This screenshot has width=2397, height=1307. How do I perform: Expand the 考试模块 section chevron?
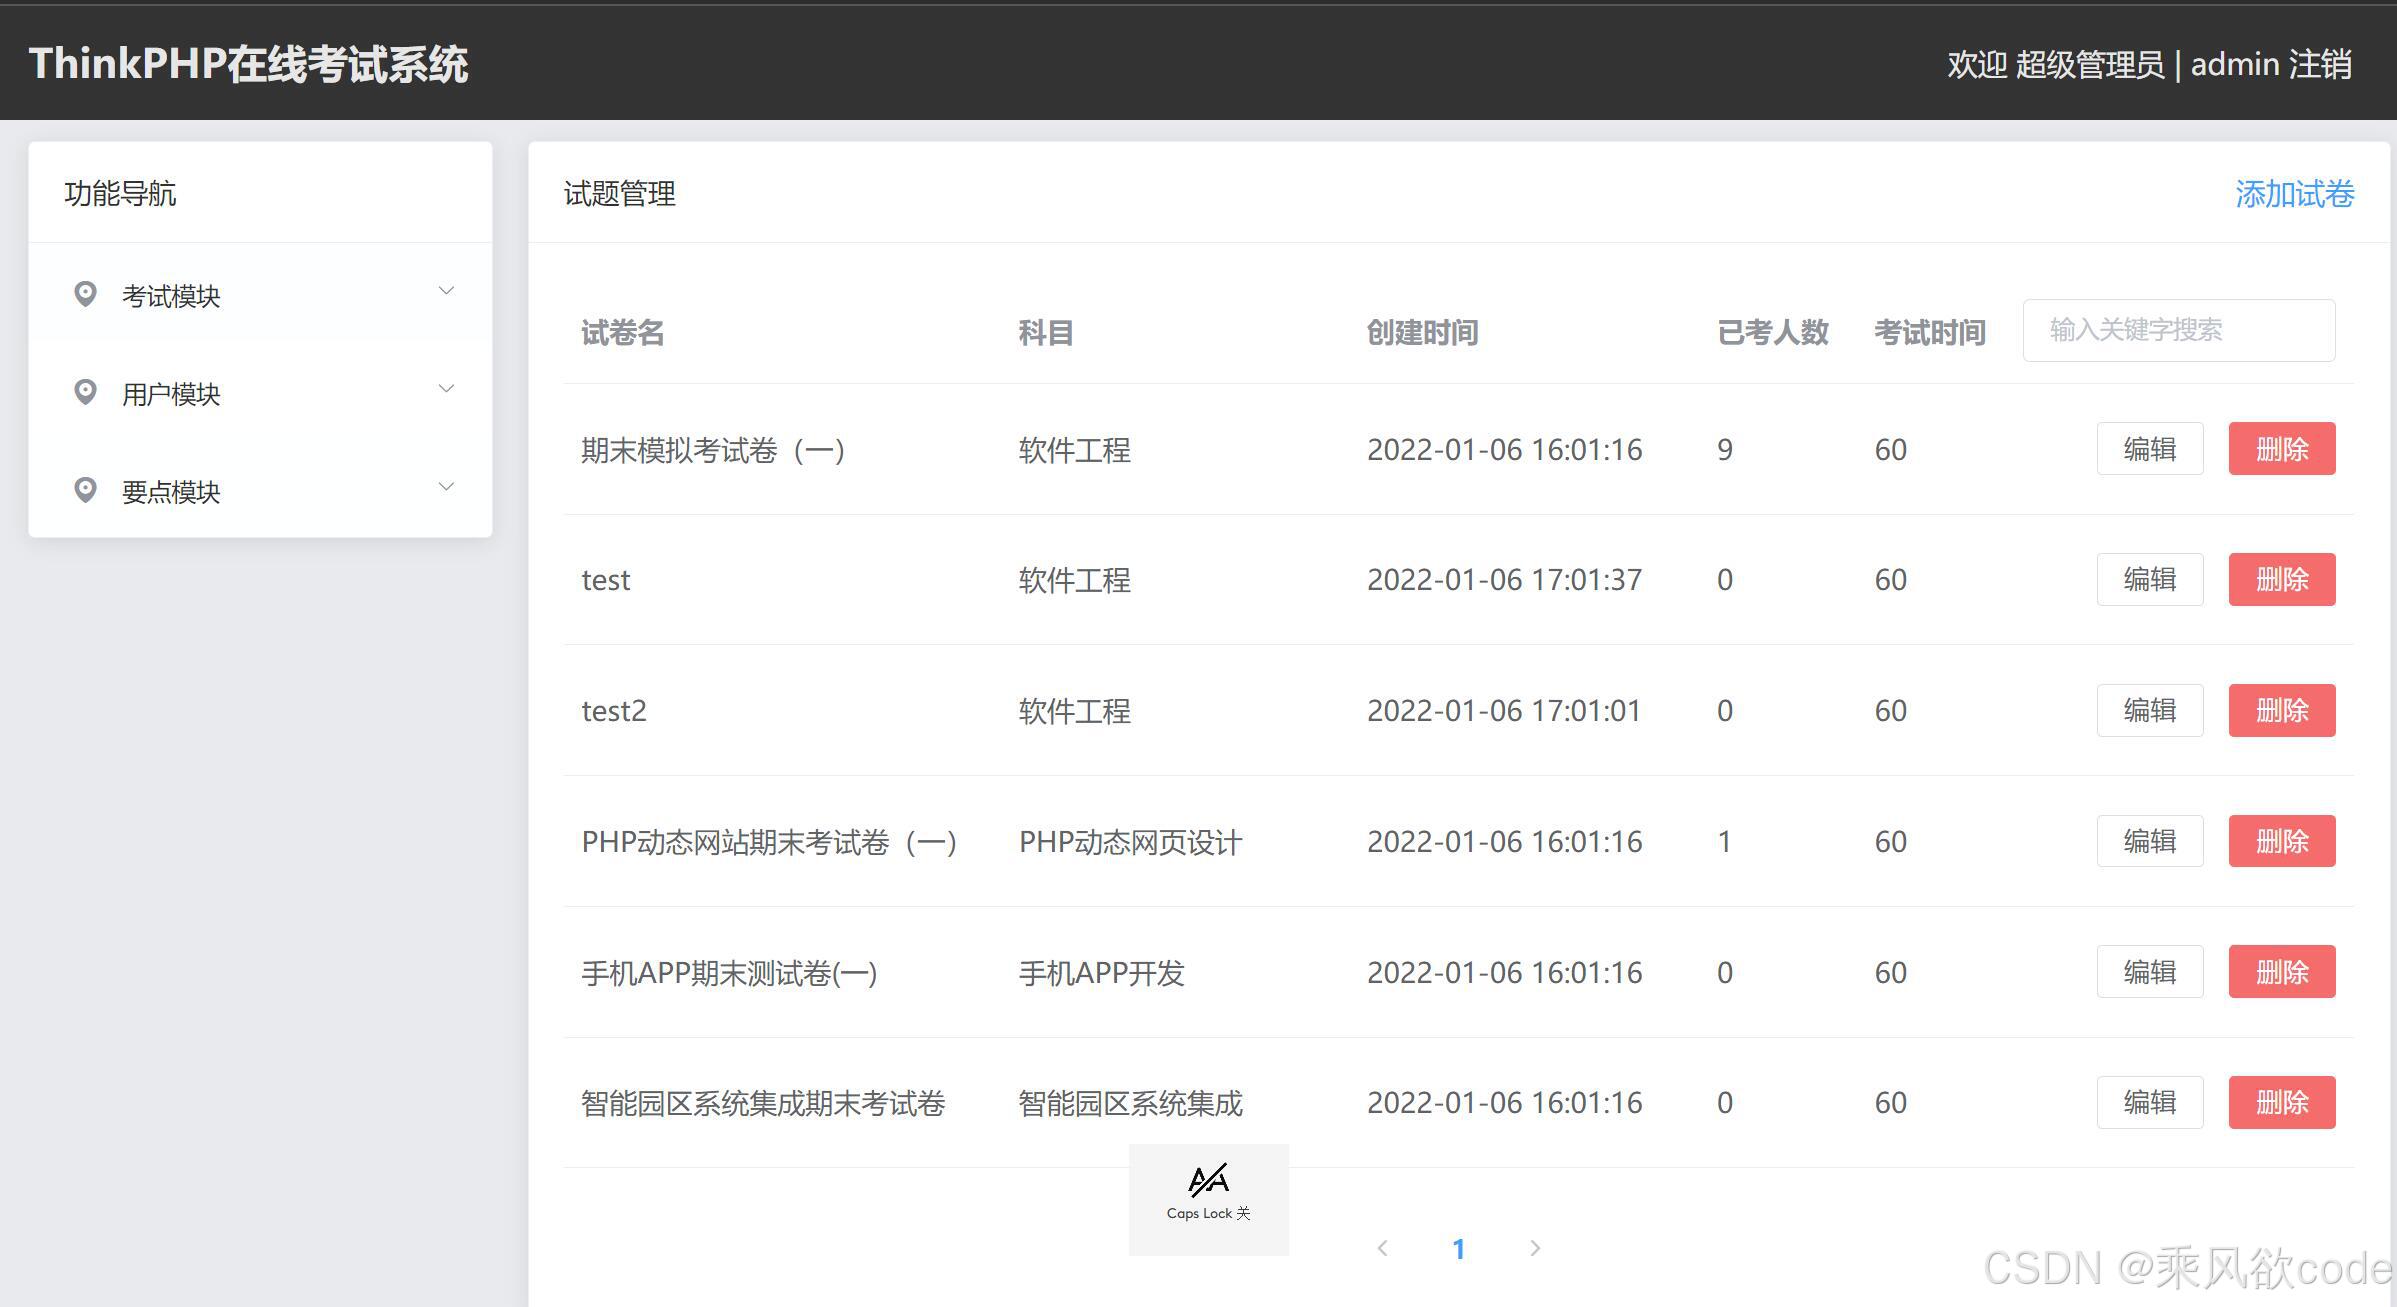coord(446,290)
